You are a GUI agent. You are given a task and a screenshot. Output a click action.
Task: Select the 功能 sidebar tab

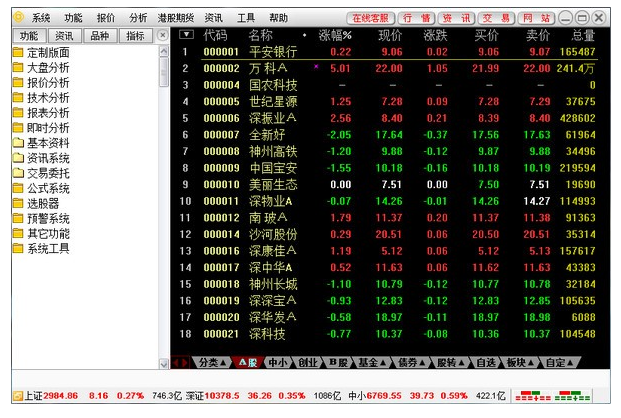tap(29, 36)
